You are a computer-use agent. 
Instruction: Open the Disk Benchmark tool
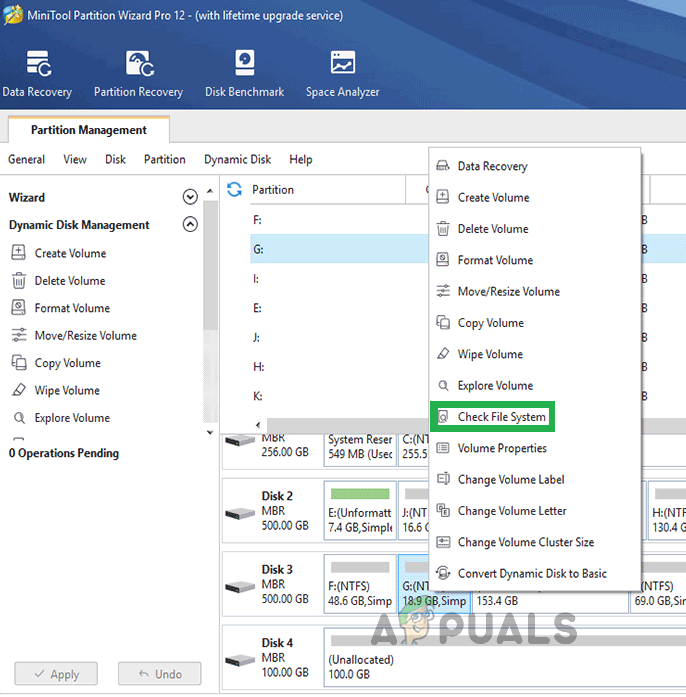244,74
